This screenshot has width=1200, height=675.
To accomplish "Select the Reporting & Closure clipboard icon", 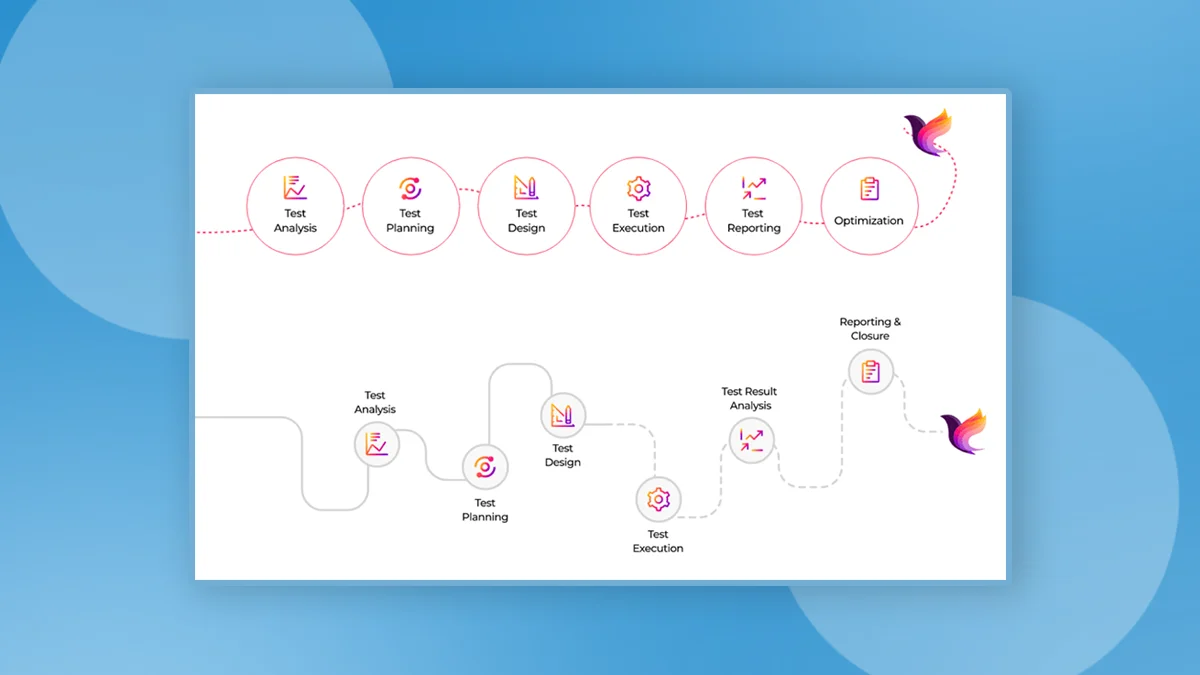I will click(871, 372).
